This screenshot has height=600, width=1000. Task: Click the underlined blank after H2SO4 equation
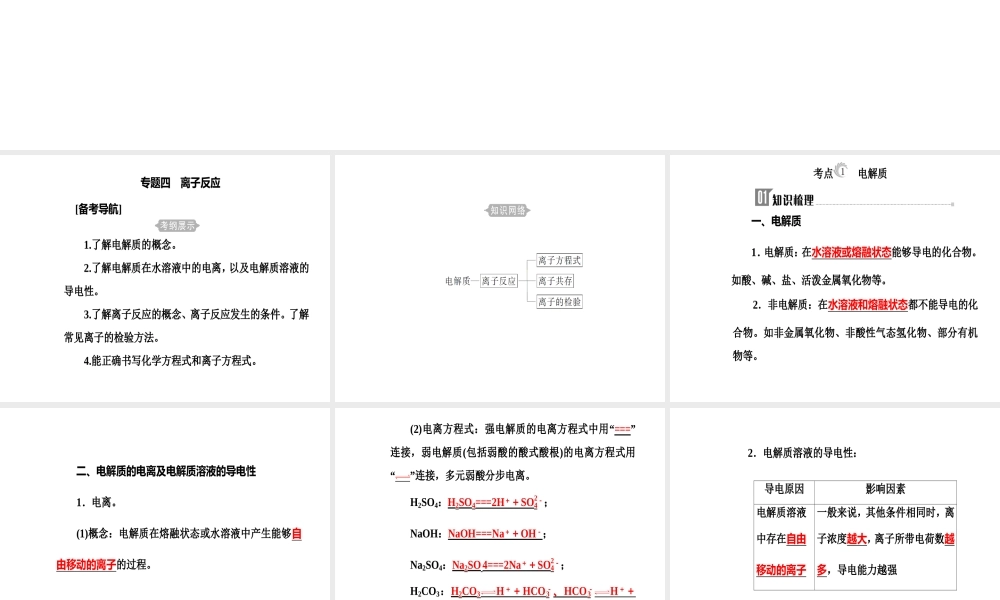[x=492, y=502]
